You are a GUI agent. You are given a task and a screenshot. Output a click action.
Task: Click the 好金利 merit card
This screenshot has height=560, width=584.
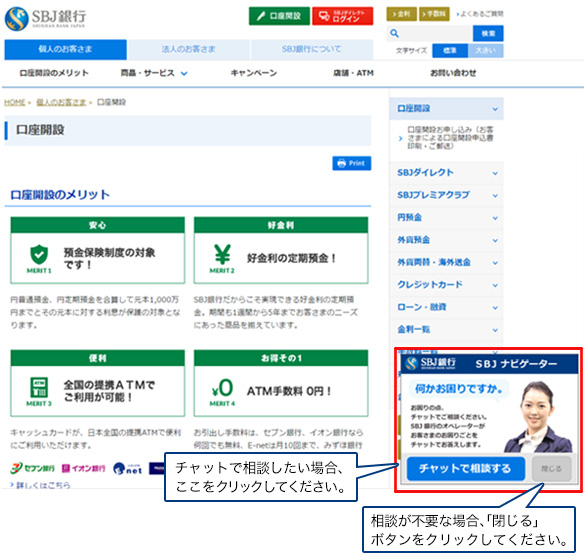281,250
